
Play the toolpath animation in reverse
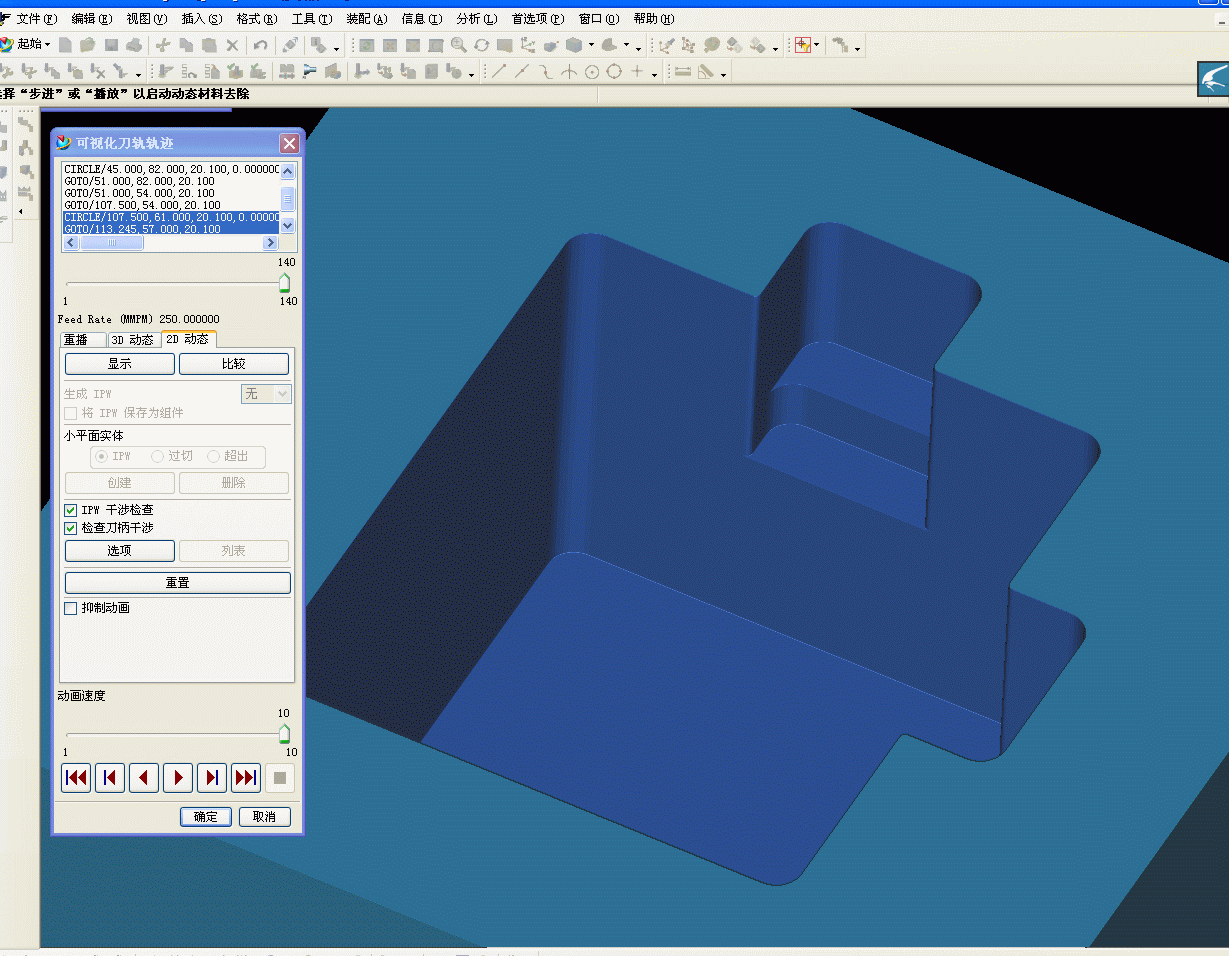click(144, 778)
